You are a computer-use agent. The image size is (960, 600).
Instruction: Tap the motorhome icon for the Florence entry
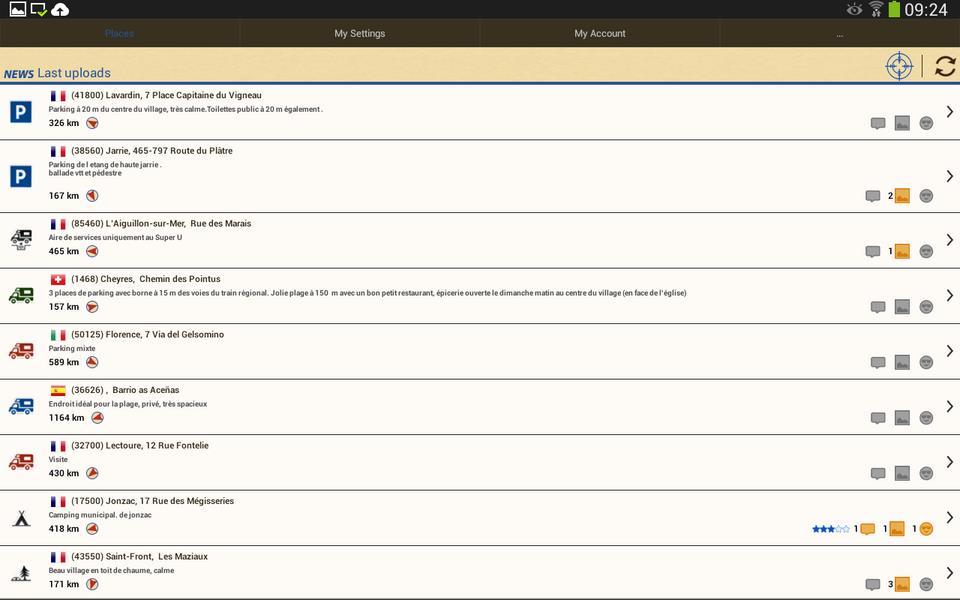pos(21,351)
